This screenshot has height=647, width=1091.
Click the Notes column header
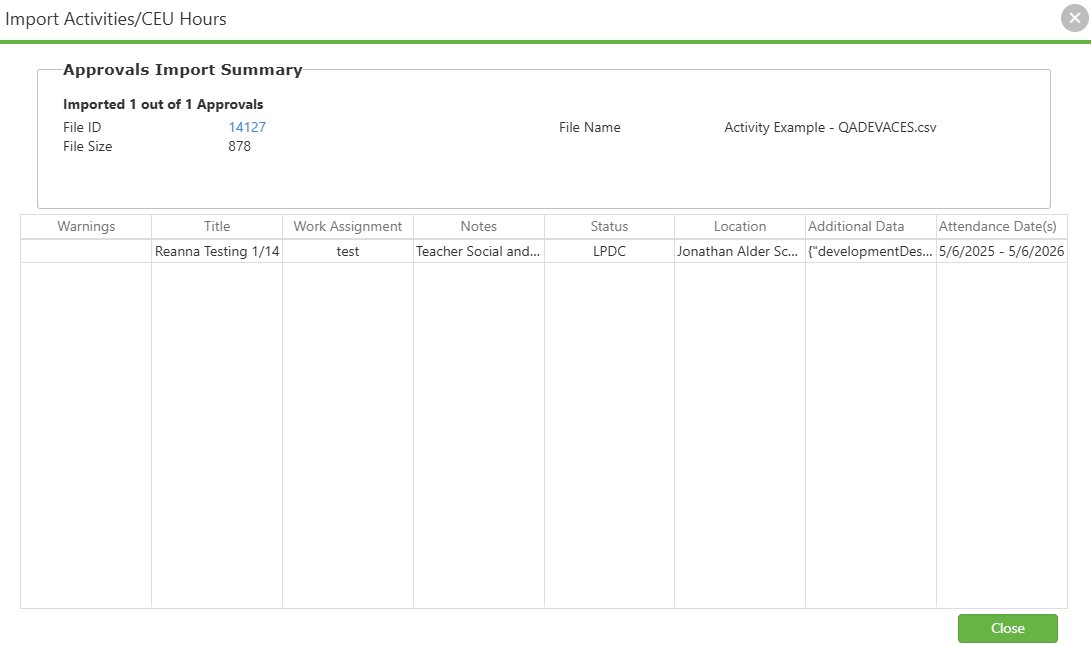479,226
